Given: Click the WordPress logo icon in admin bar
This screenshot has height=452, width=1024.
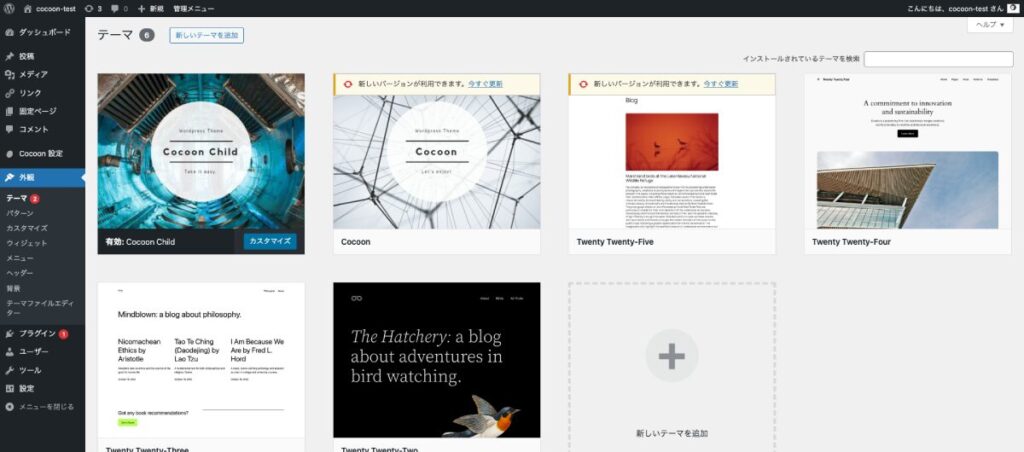Looking at the screenshot, I should pos(9,8).
